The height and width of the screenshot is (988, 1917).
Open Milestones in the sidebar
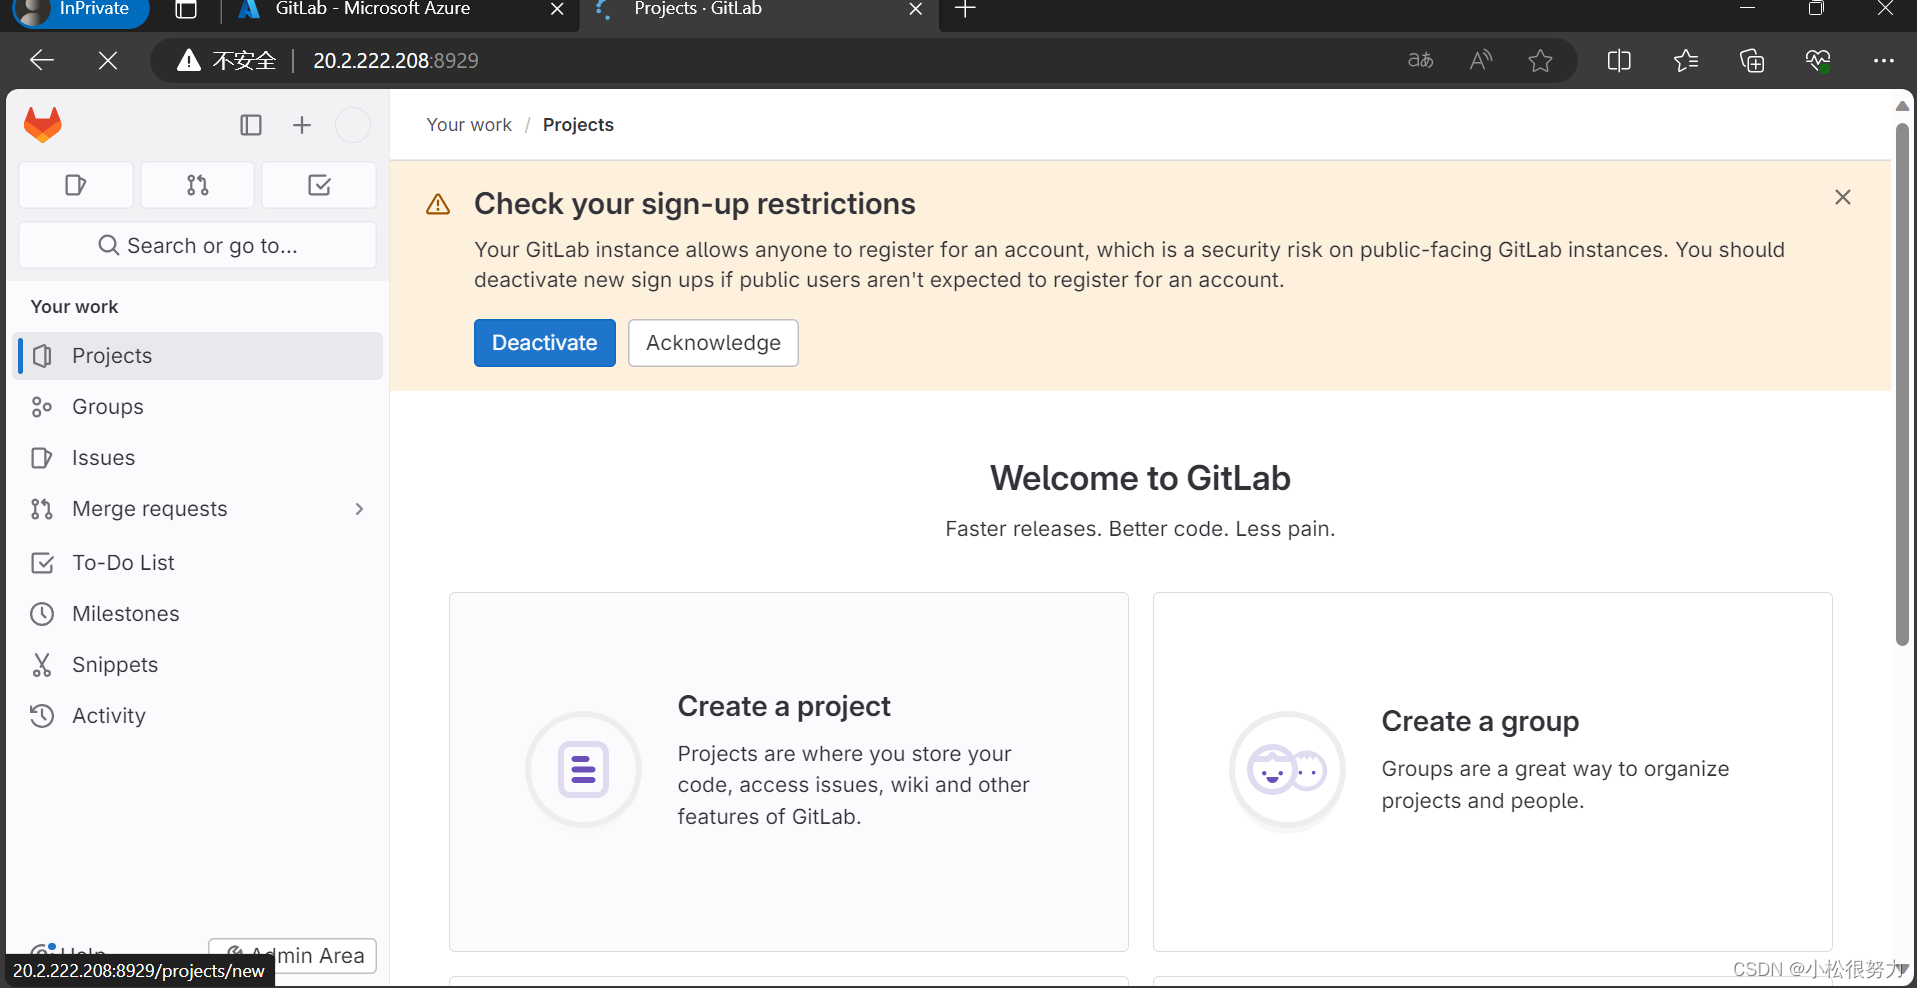pyautogui.click(x=198, y=614)
